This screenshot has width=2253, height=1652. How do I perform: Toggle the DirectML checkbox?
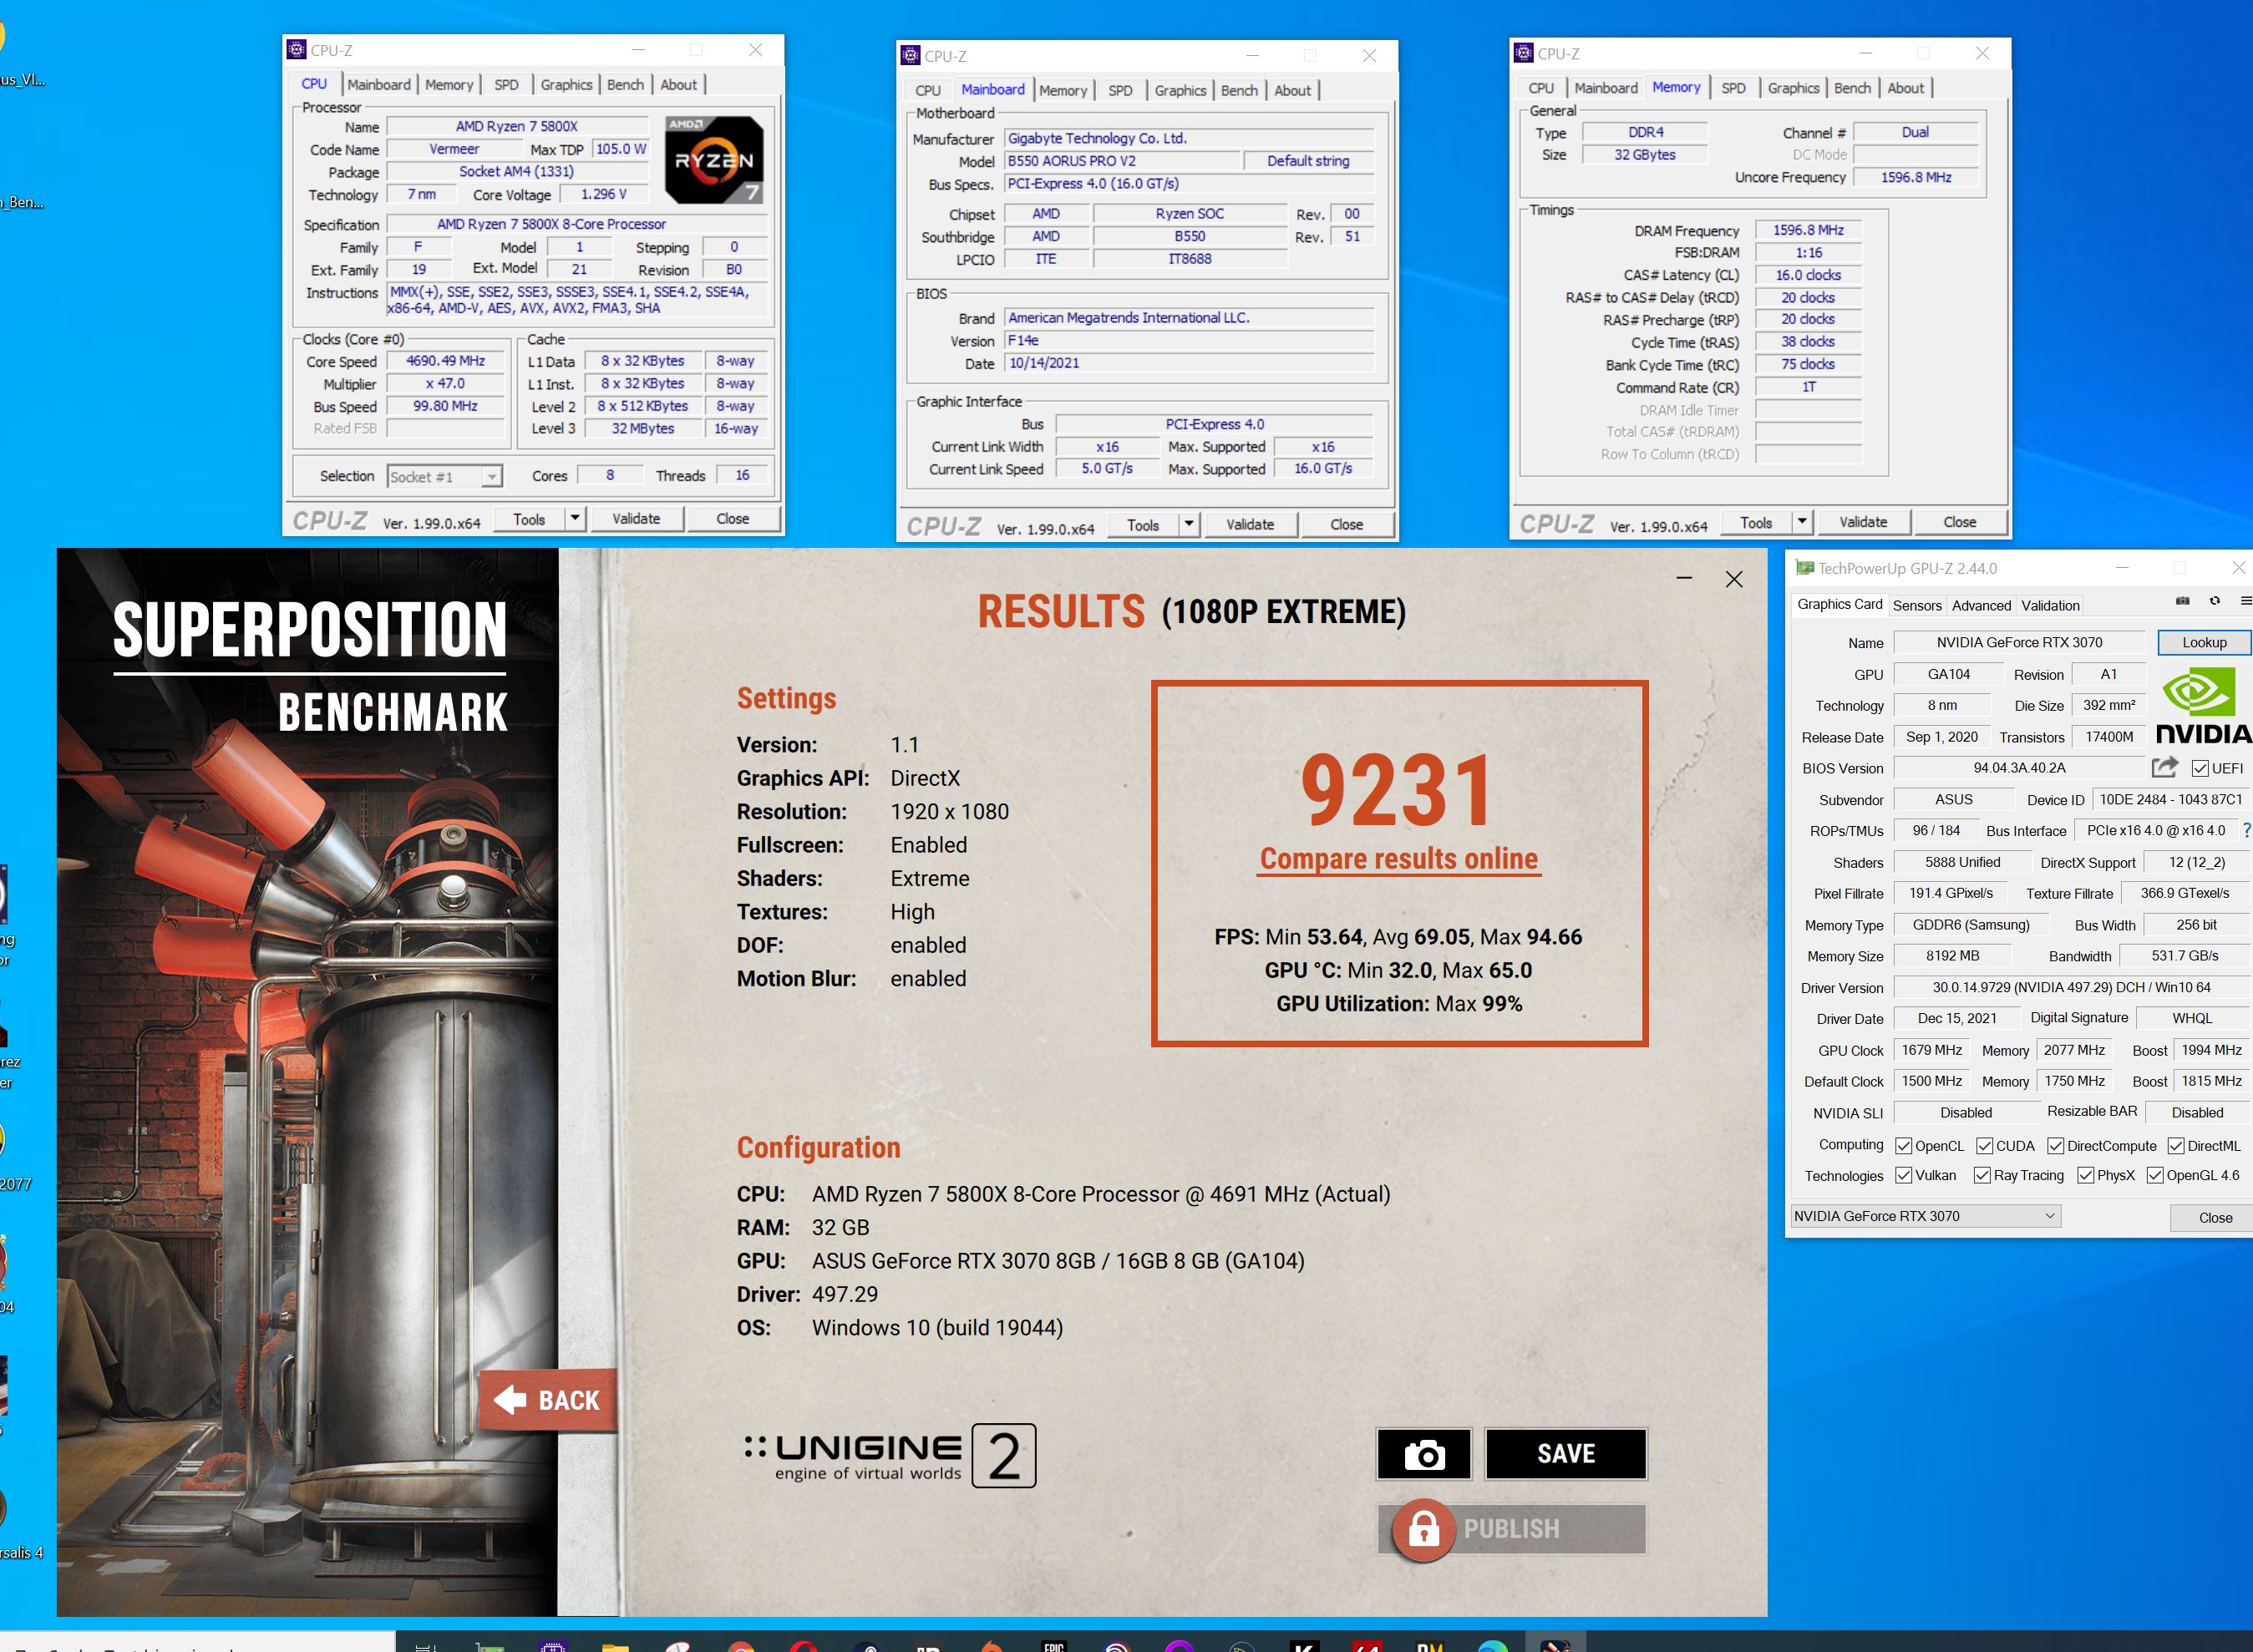(x=2176, y=1146)
